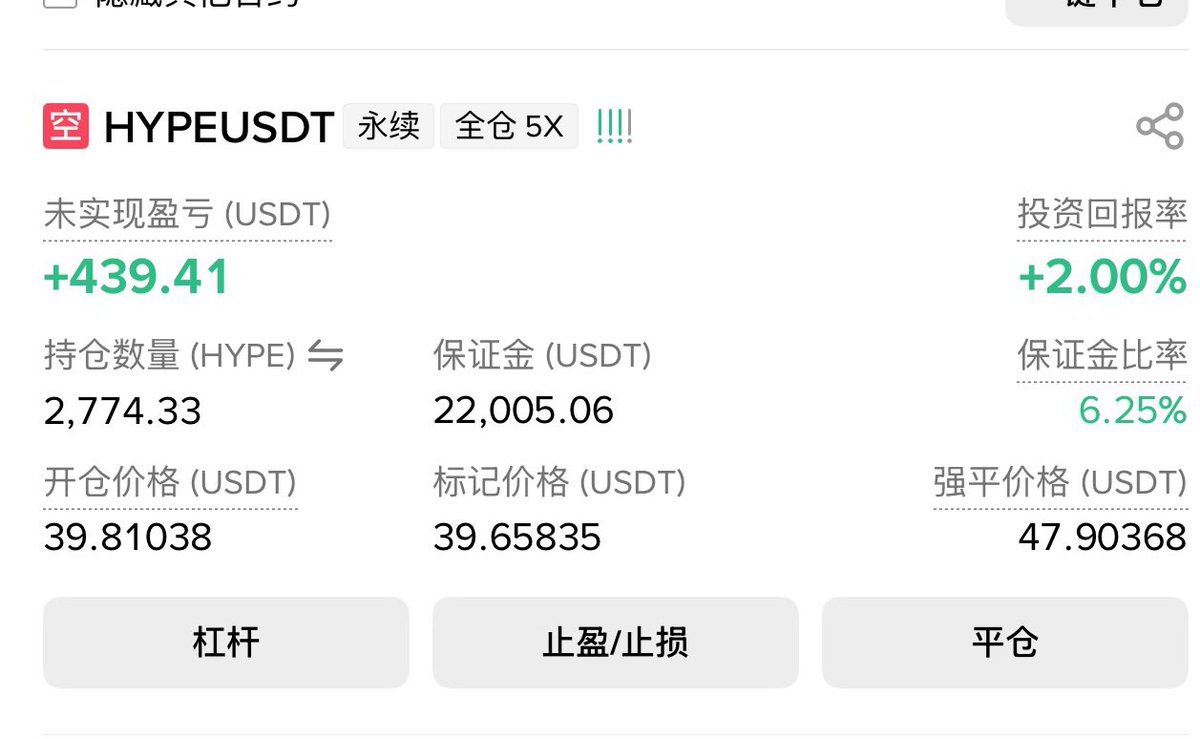
Task: Tap the green signal bars indicator
Action: point(614,127)
